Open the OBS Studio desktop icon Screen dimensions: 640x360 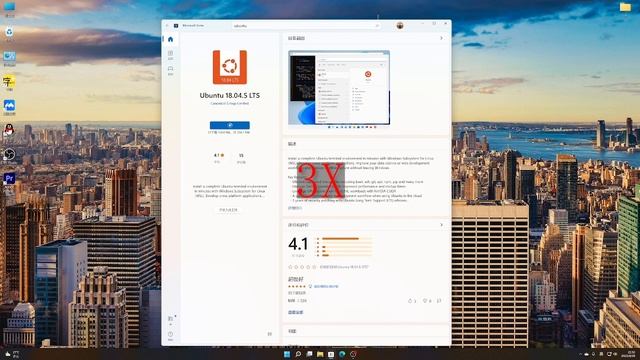tap(9, 155)
